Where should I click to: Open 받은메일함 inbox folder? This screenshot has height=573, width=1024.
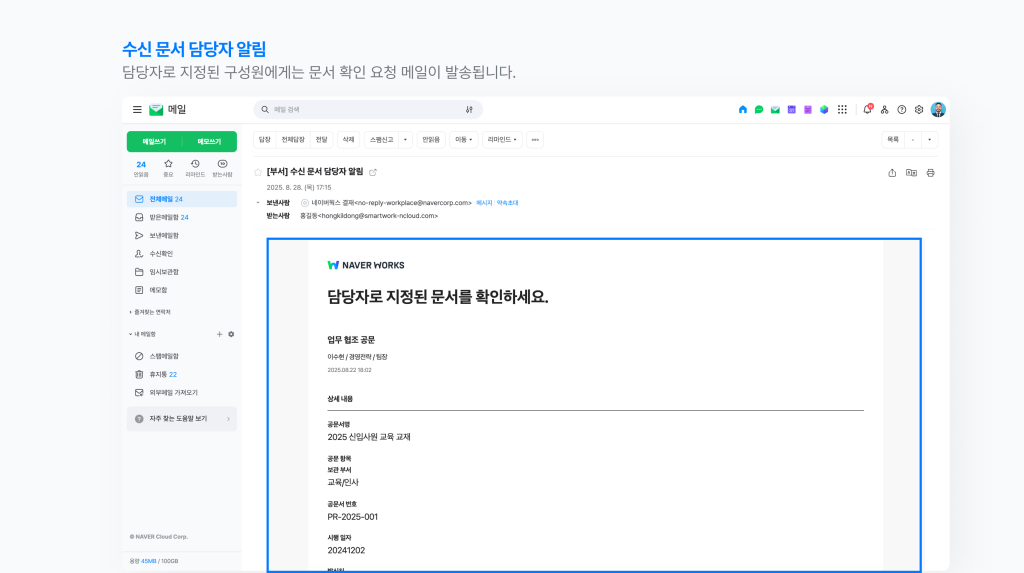click(x=182, y=217)
